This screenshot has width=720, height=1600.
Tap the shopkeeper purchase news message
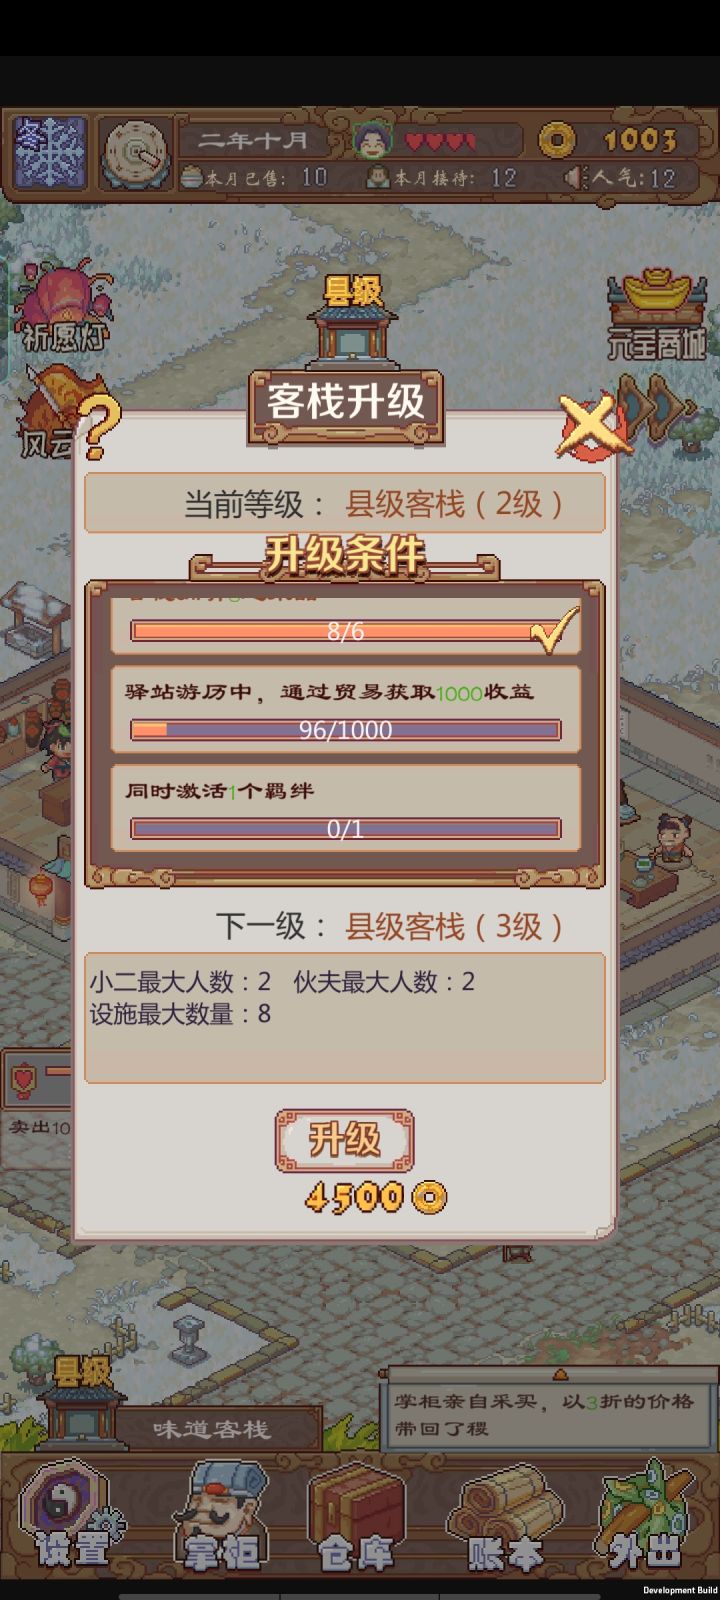[x=547, y=1412]
